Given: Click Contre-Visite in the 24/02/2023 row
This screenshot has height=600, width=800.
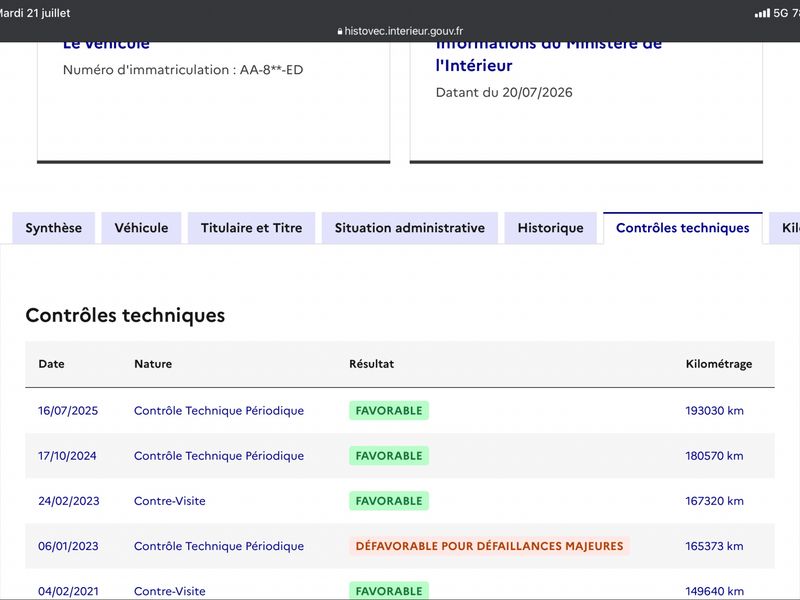Looking at the screenshot, I should [169, 501].
